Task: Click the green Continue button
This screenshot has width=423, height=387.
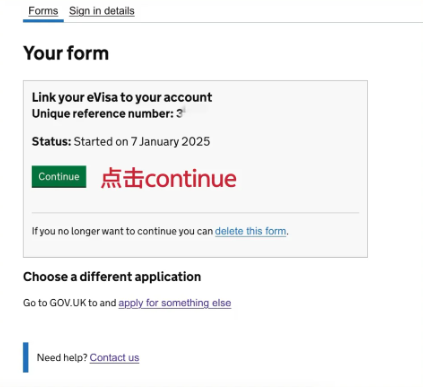Action: click(x=59, y=176)
